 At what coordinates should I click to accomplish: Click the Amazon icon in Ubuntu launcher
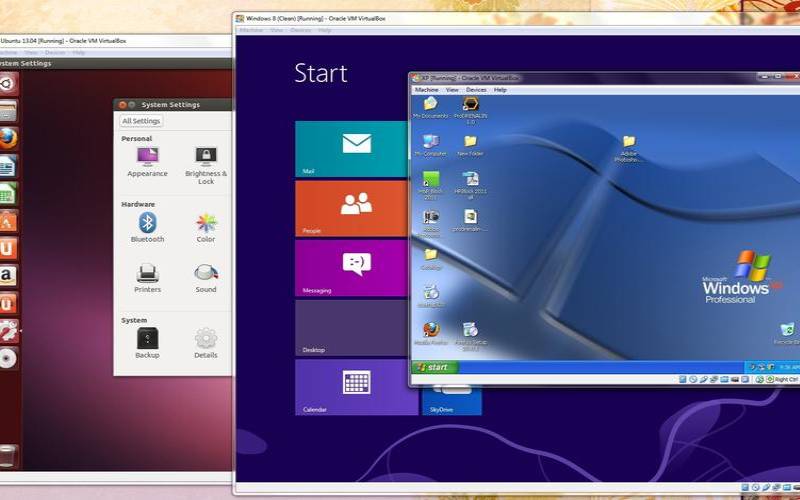(x=8, y=276)
